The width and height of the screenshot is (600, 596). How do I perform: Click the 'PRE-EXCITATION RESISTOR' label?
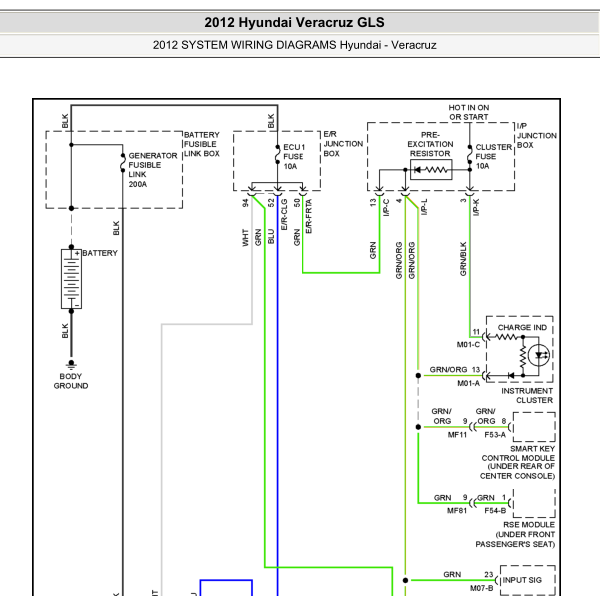click(430, 144)
